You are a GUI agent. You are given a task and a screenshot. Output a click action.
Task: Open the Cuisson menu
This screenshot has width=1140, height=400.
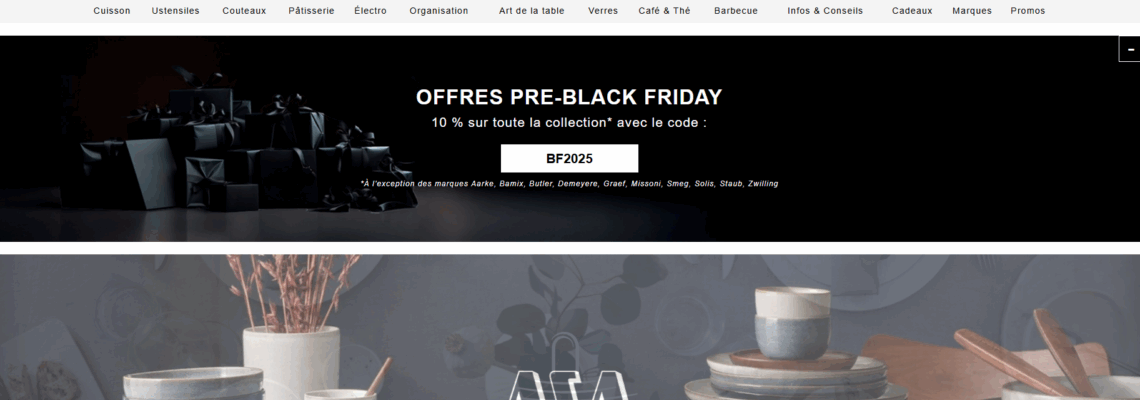112,11
